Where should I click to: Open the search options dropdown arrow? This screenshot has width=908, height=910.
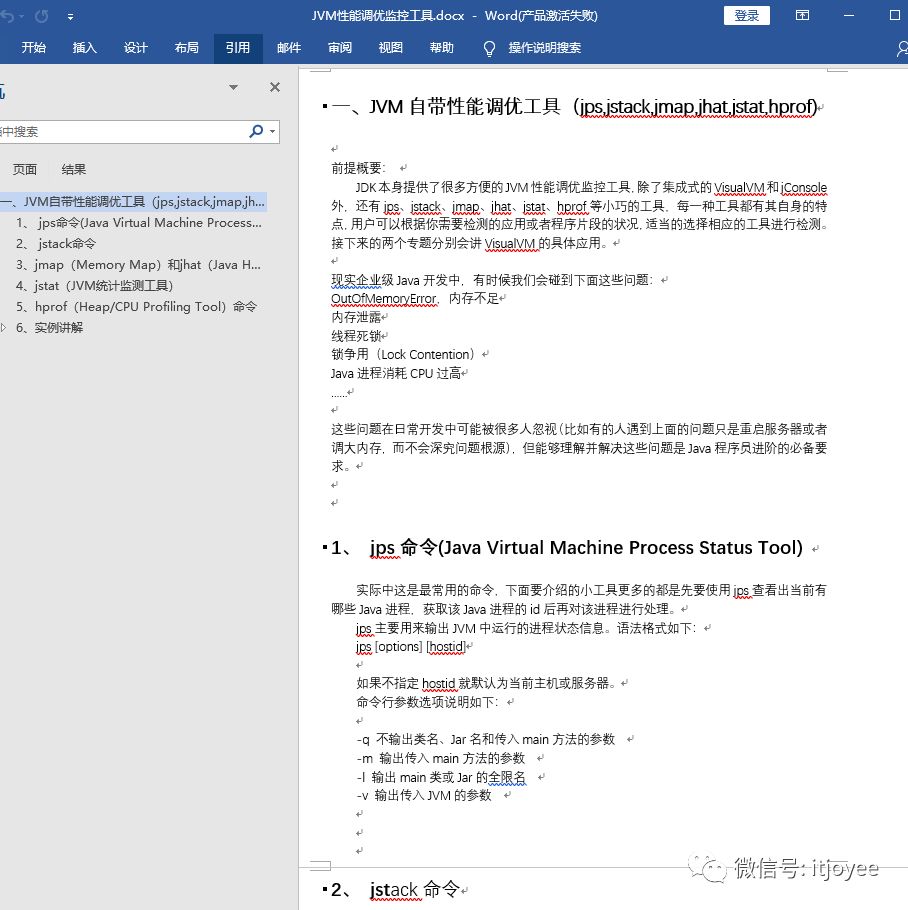(x=272, y=132)
